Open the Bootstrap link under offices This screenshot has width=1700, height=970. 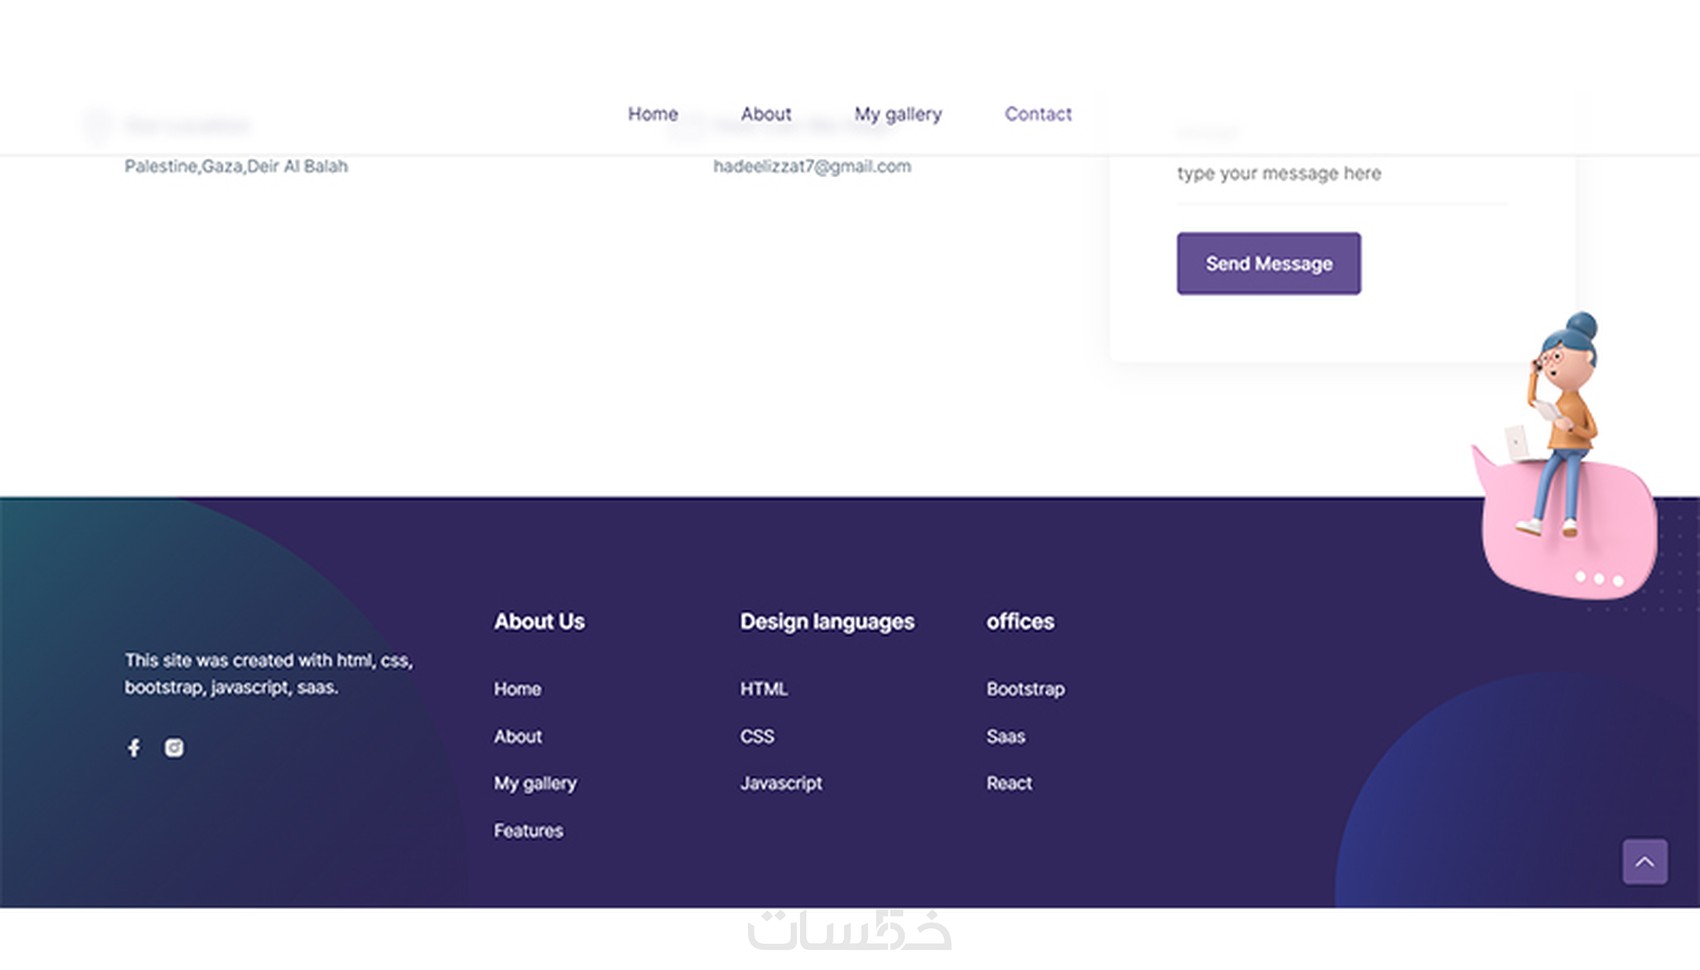1025,689
